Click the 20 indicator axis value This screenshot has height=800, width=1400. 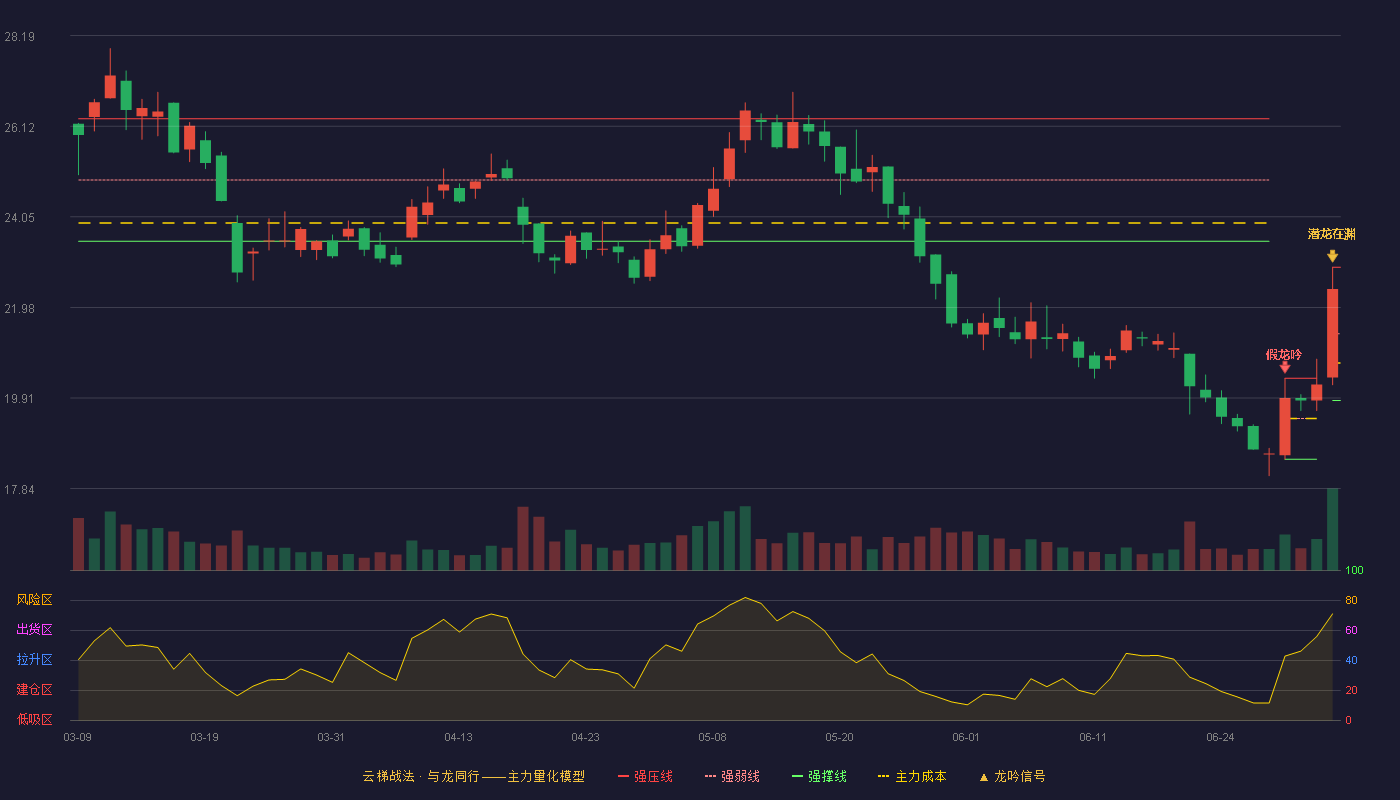(1350, 690)
